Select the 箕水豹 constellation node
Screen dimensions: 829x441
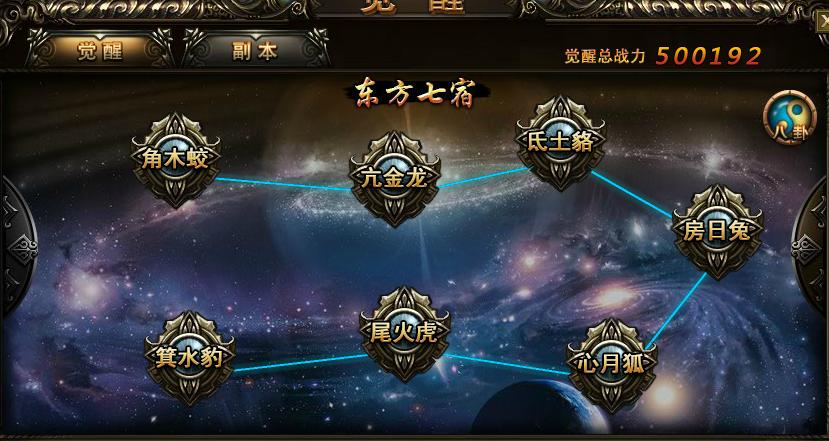pos(190,357)
